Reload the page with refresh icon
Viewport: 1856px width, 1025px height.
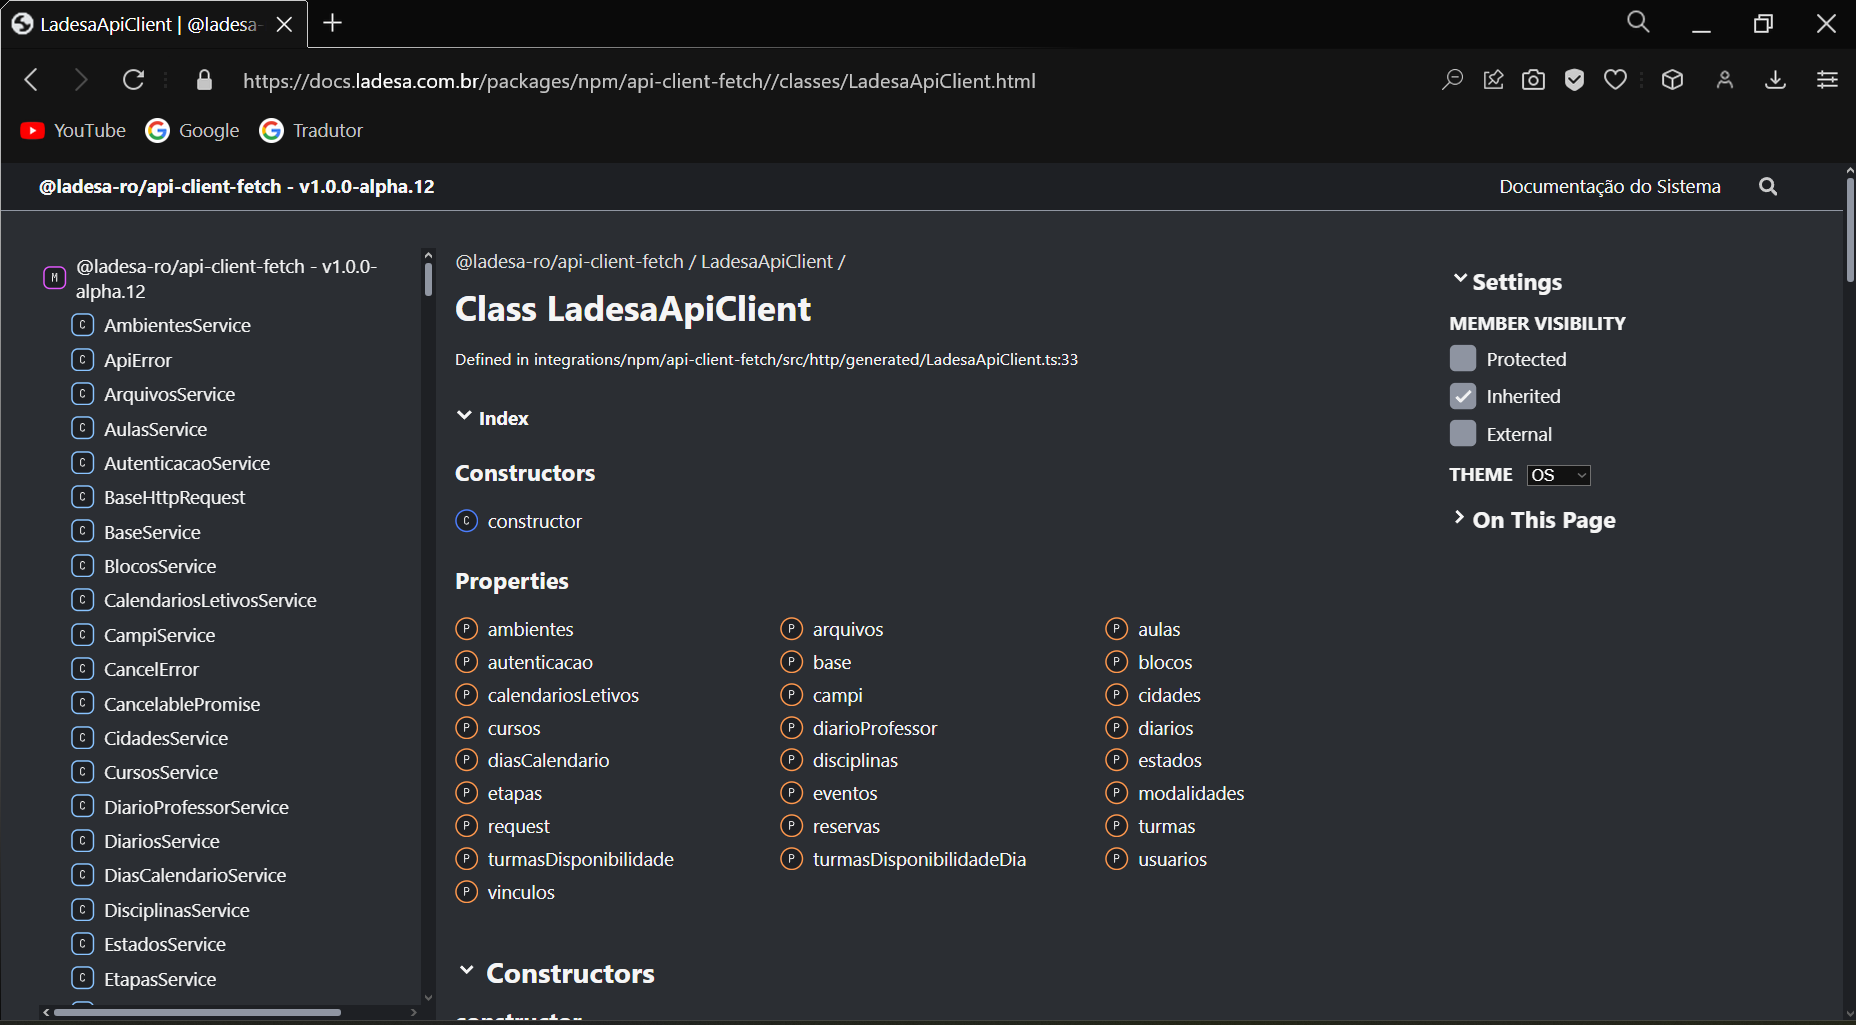coord(133,80)
